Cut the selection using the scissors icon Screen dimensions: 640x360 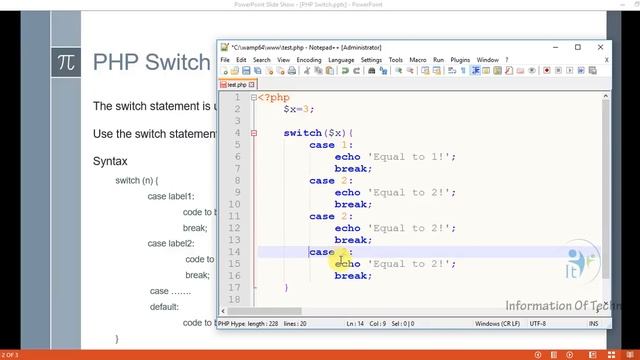click(307, 71)
